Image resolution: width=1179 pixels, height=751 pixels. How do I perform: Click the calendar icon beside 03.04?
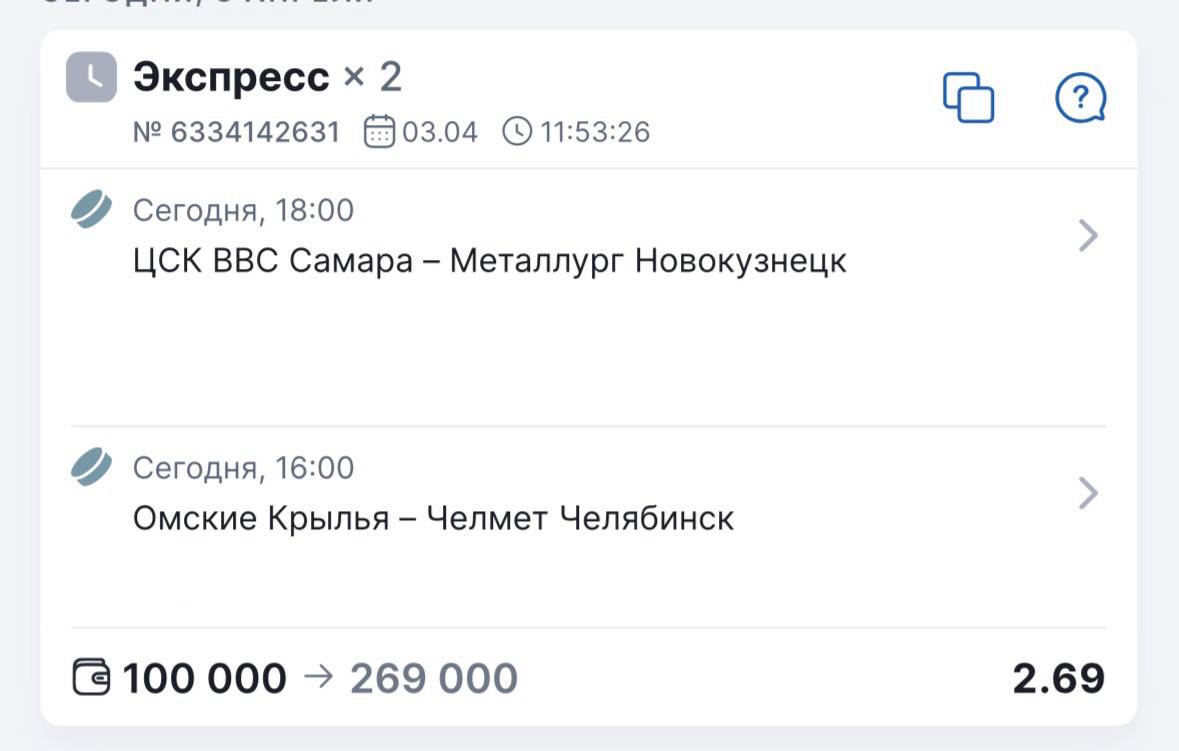[379, 131]
